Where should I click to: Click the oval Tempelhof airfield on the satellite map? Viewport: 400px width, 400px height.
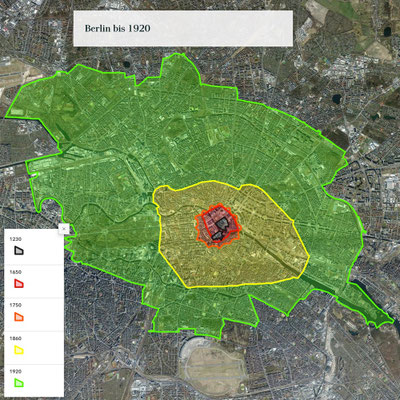point(213,367)
